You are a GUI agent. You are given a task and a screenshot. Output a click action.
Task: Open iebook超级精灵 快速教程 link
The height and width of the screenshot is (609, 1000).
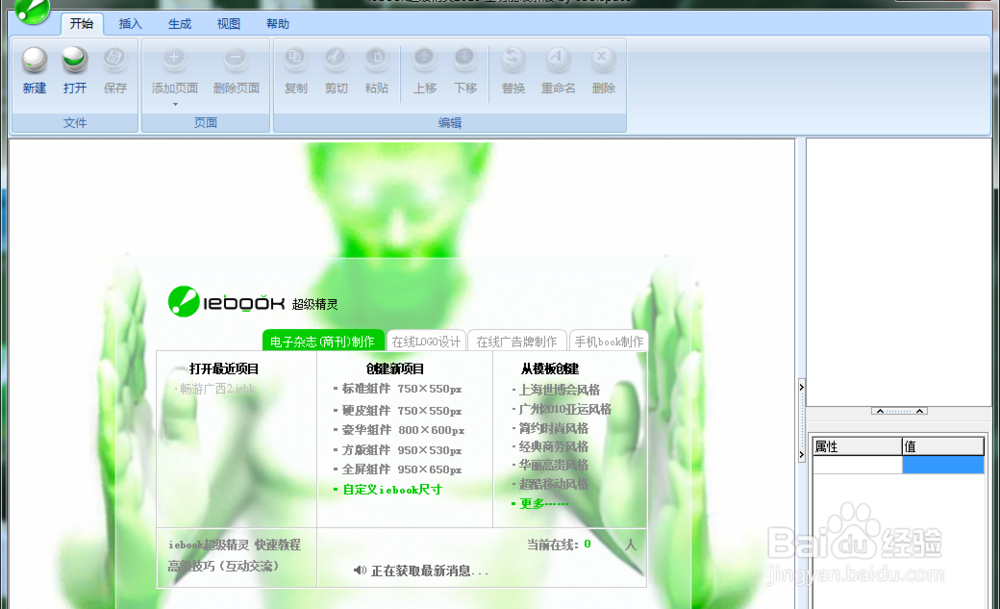coord(234,545)
